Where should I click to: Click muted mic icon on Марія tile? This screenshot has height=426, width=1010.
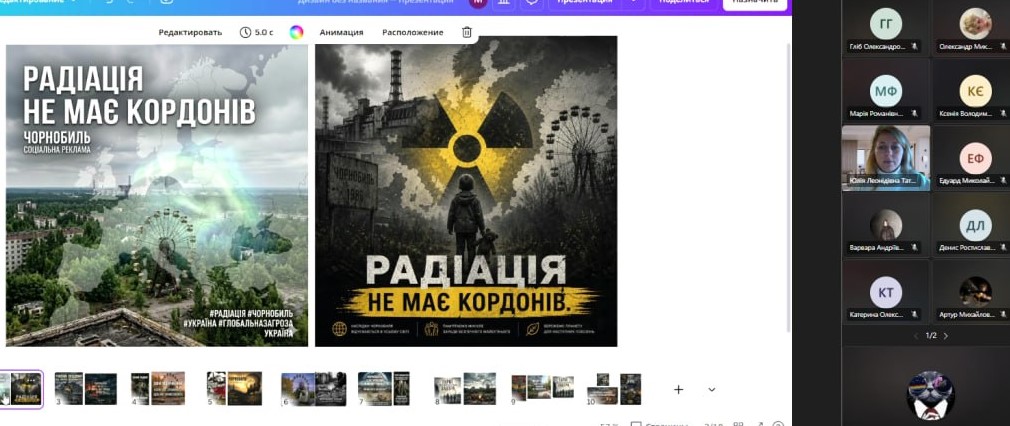[914, 113]
